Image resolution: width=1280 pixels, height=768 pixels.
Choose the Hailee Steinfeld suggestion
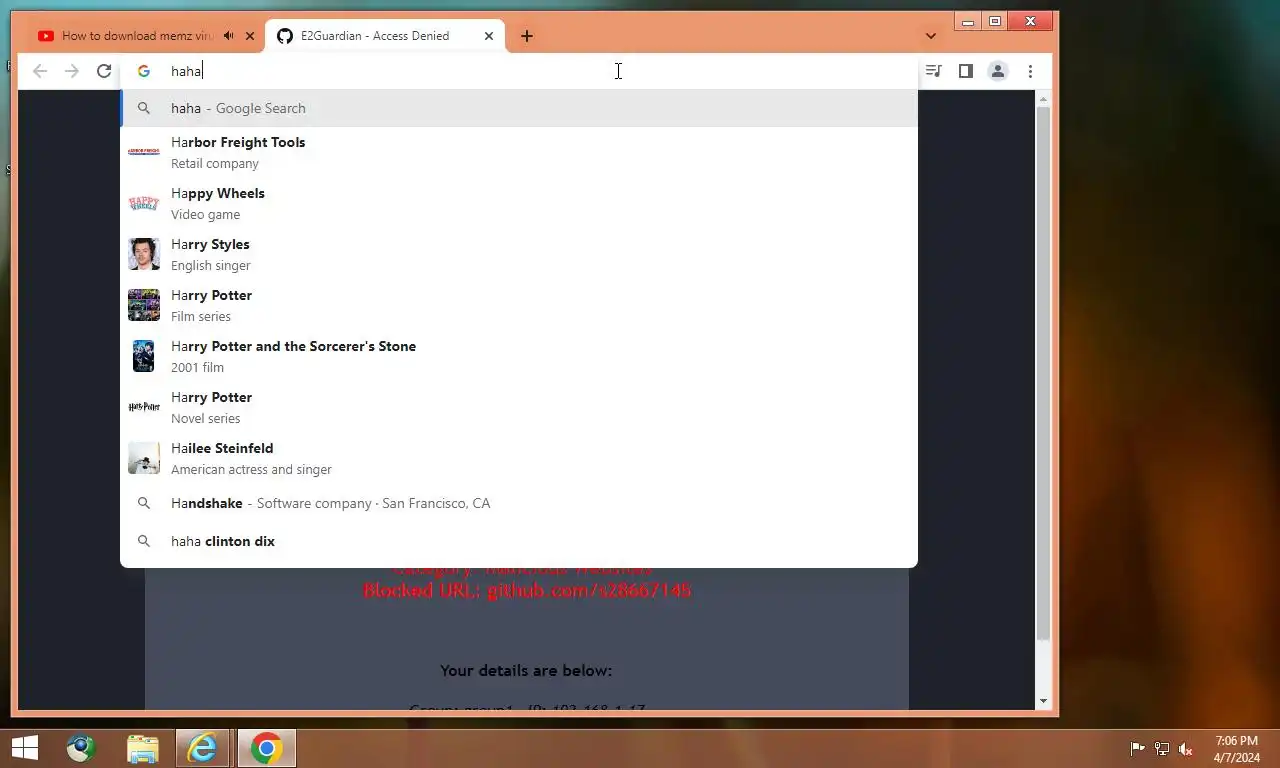(518, 458)
